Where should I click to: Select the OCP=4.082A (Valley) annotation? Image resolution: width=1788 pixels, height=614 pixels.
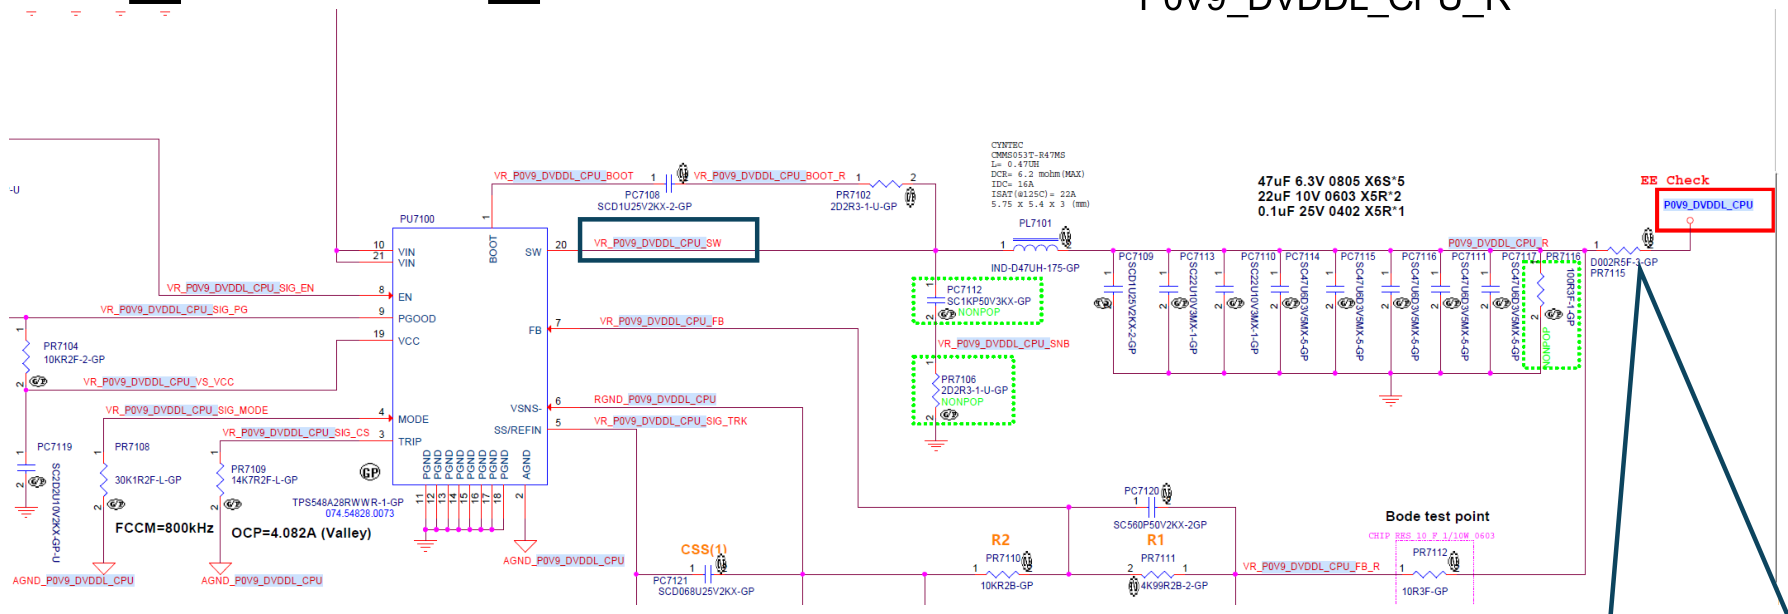(x=301, y=533)
